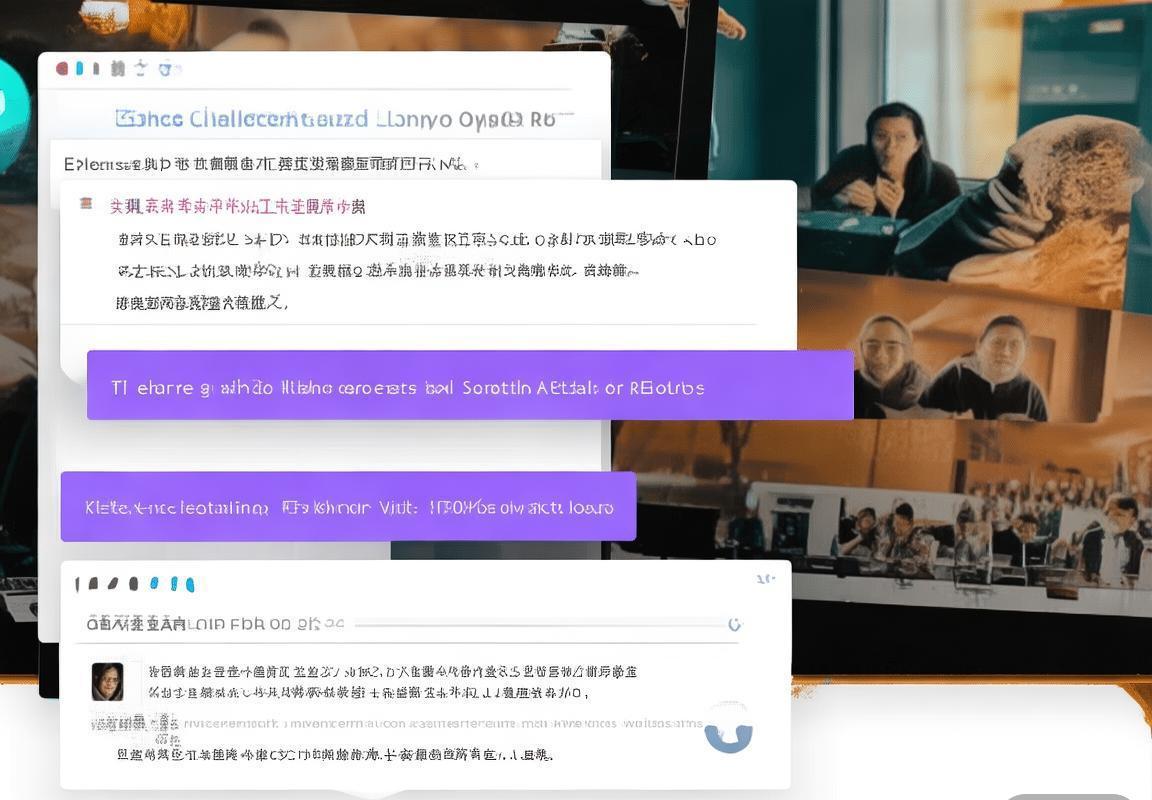Click the refresh icon at end of search bar

(734, 624)
